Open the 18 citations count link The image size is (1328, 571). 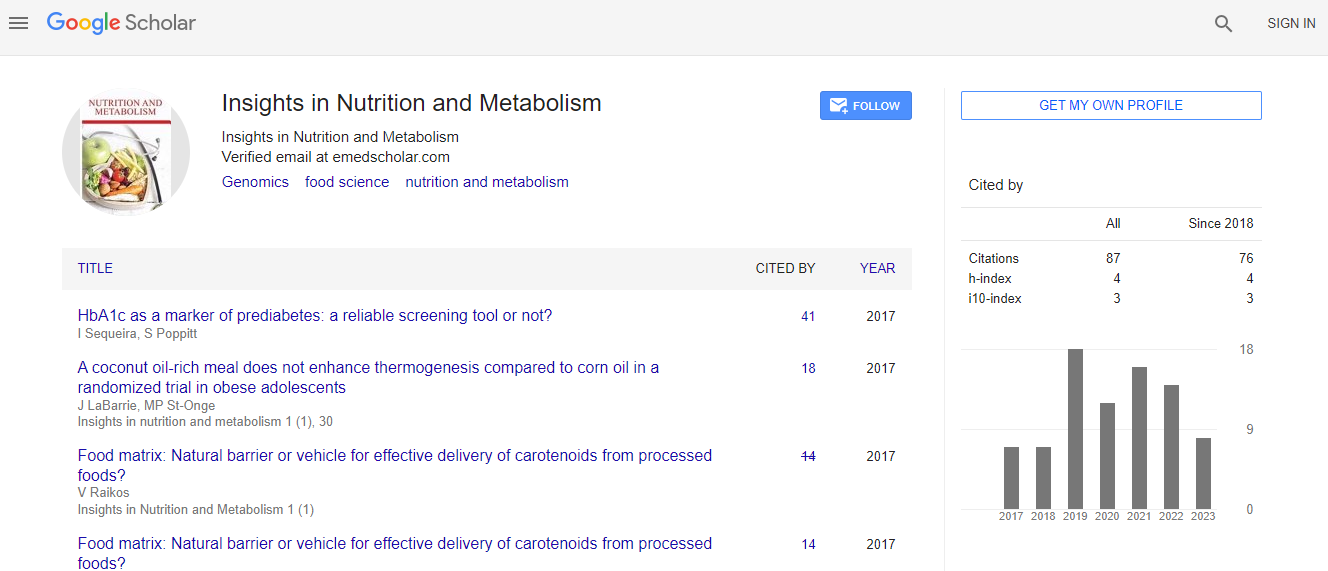click(808, 368)
